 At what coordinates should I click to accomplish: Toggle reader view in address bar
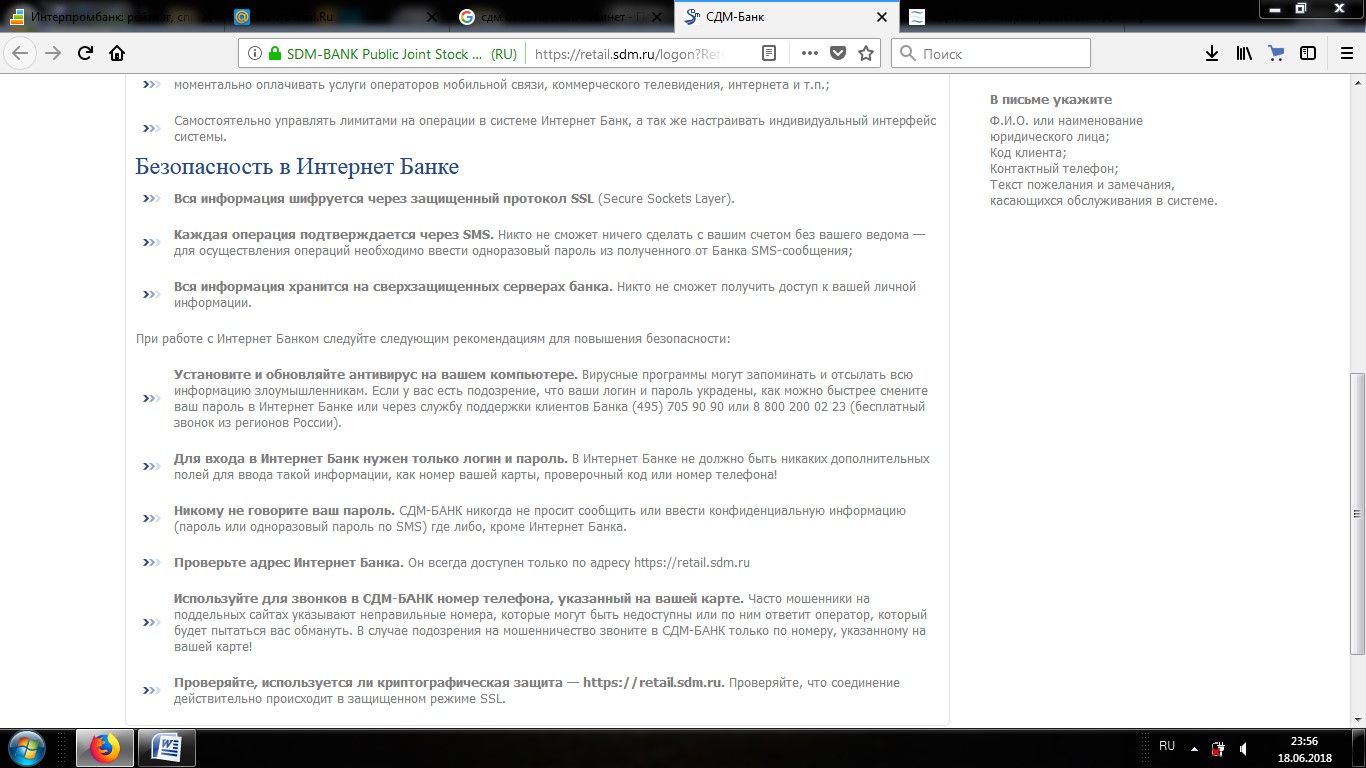pos(768,54)
